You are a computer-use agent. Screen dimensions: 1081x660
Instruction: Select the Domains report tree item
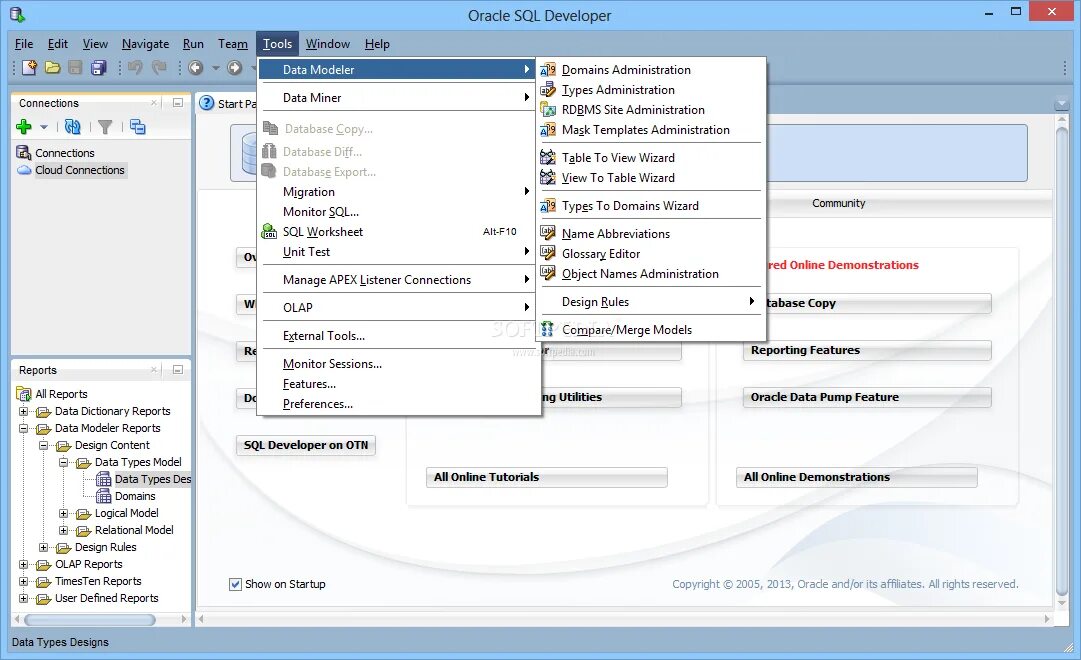point(135,496)
